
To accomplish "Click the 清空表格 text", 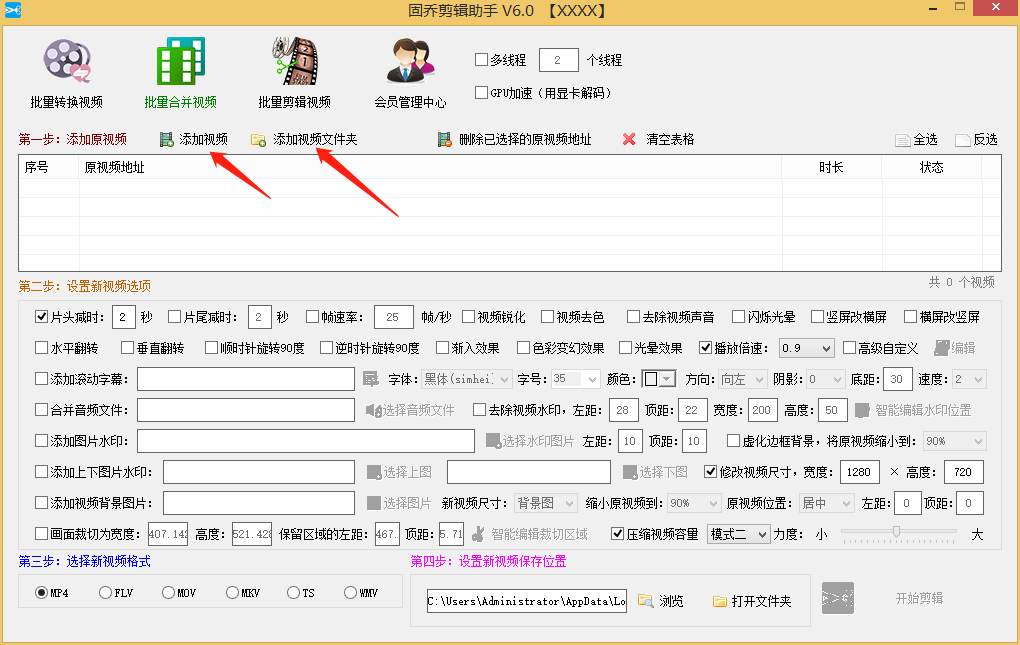I will click(x=670, y=139).
